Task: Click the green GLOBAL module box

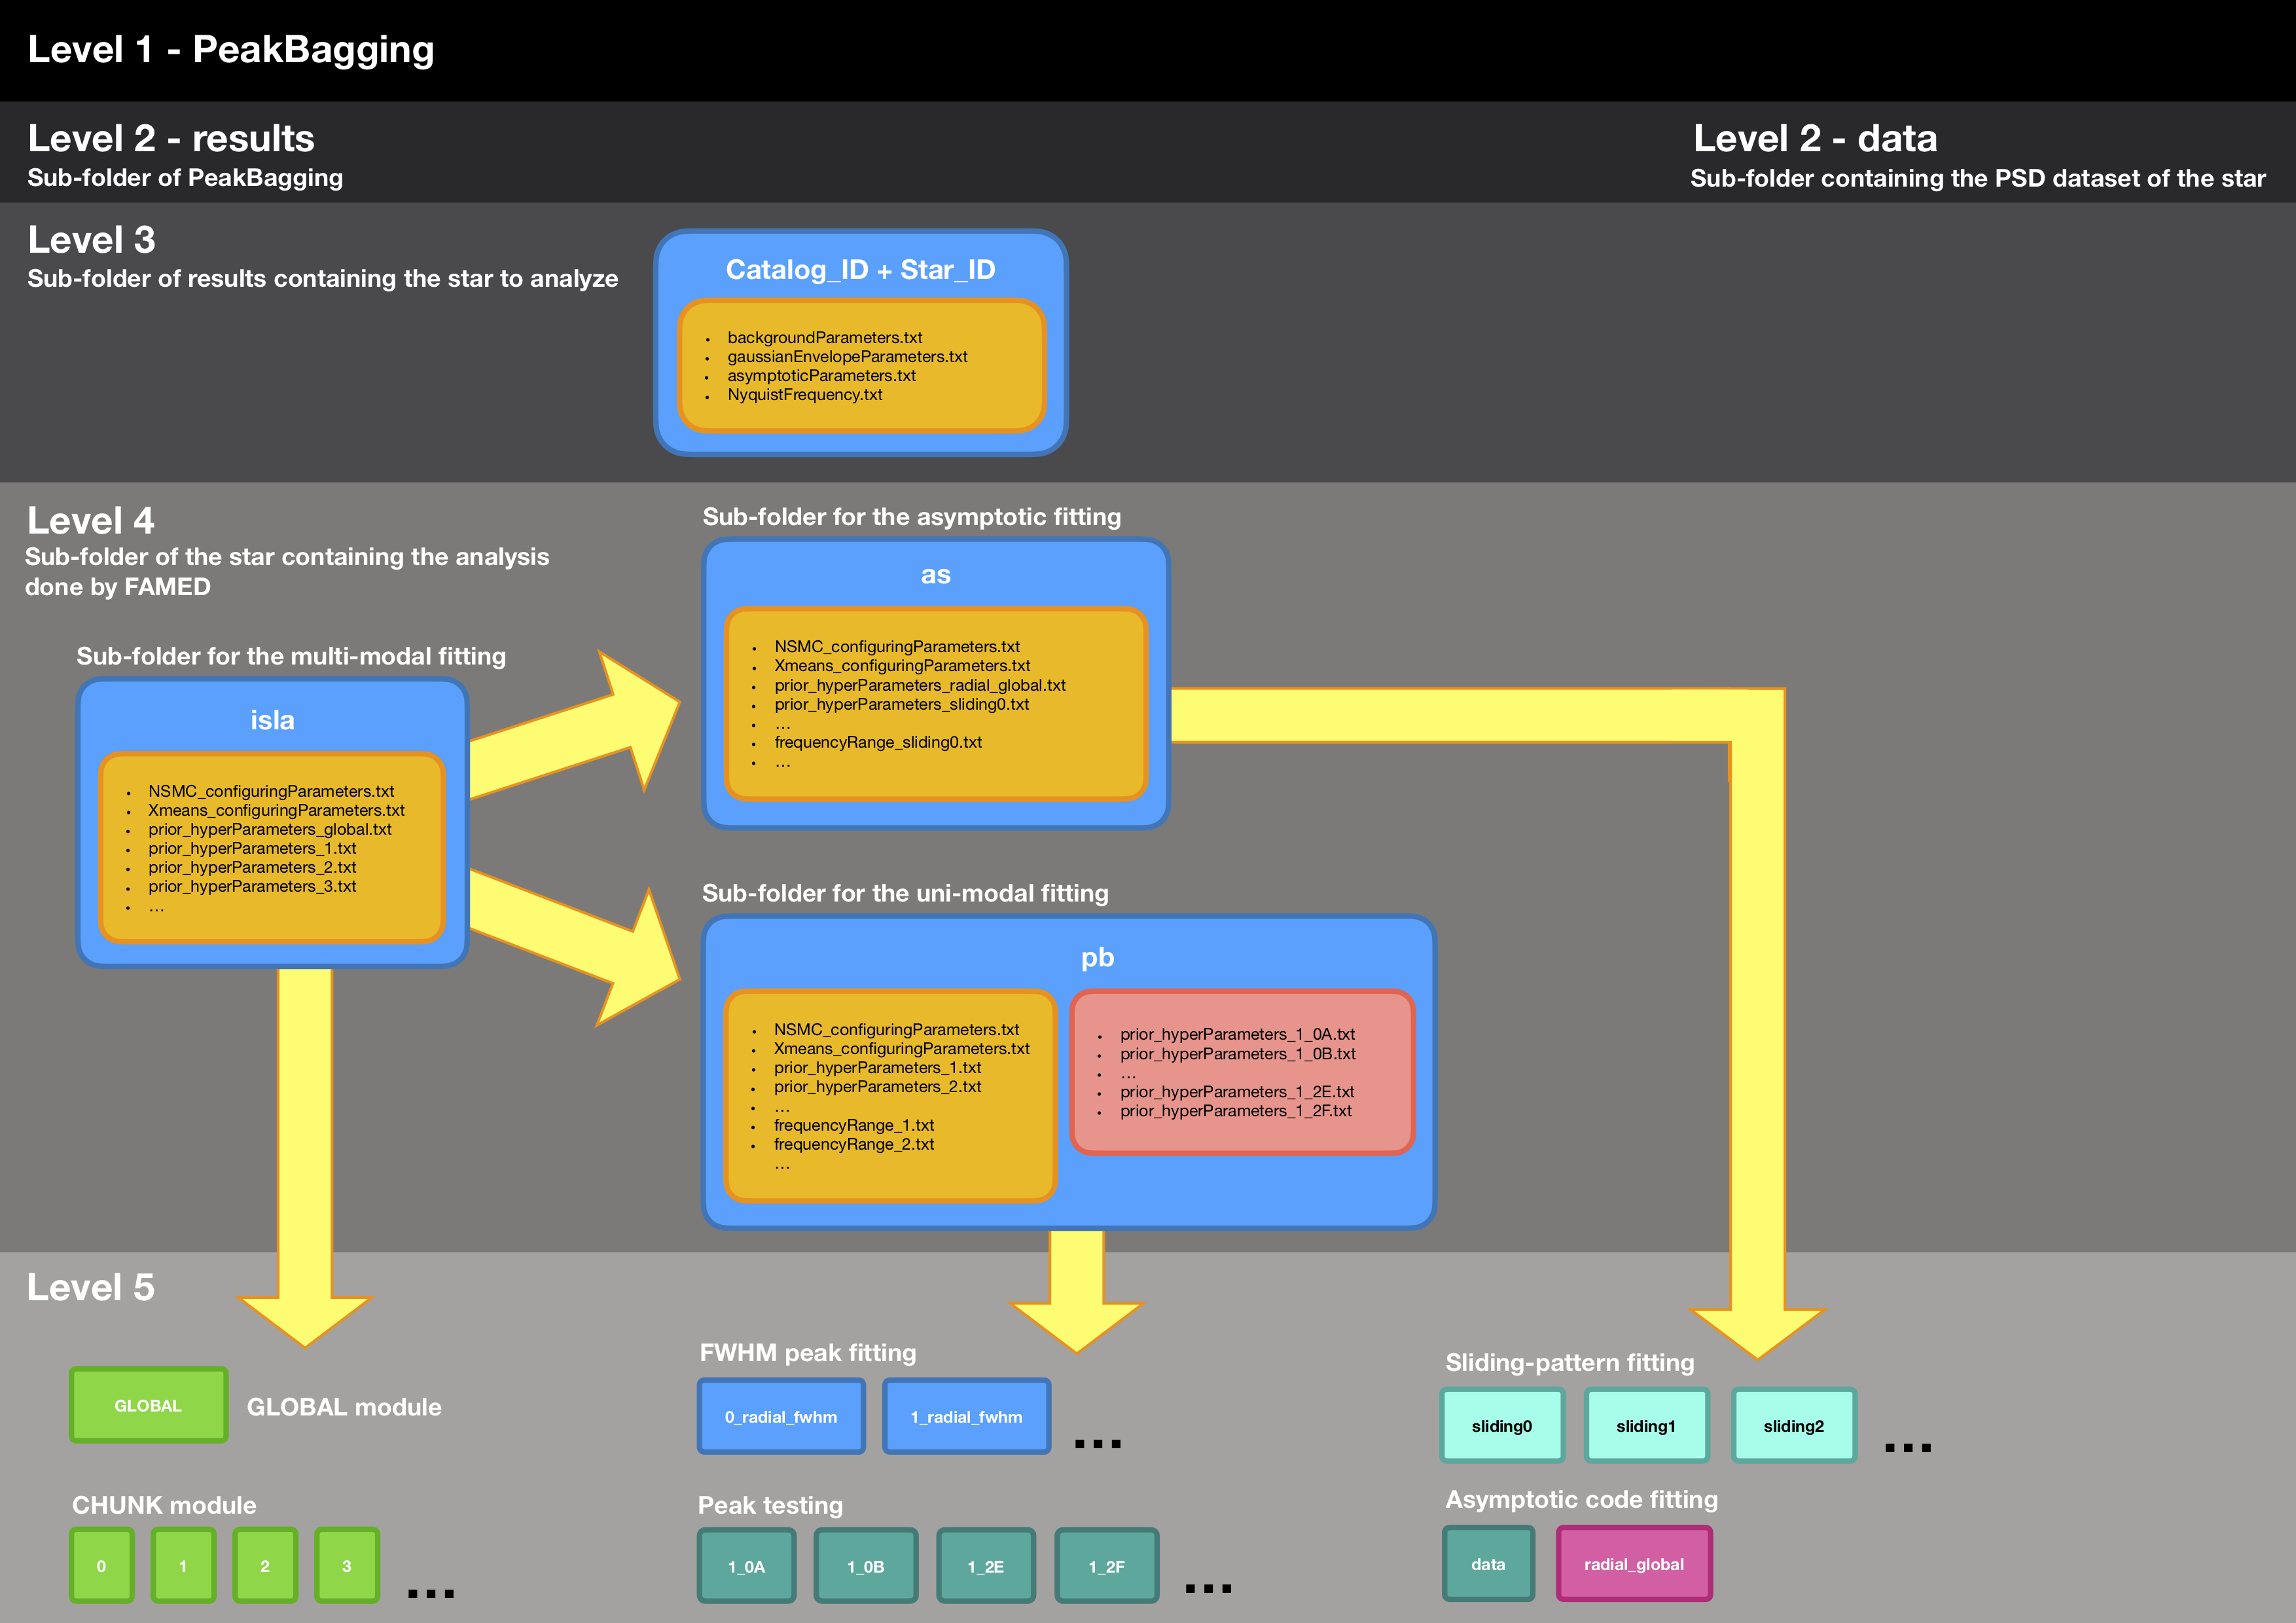Action: click(148, 1405)
